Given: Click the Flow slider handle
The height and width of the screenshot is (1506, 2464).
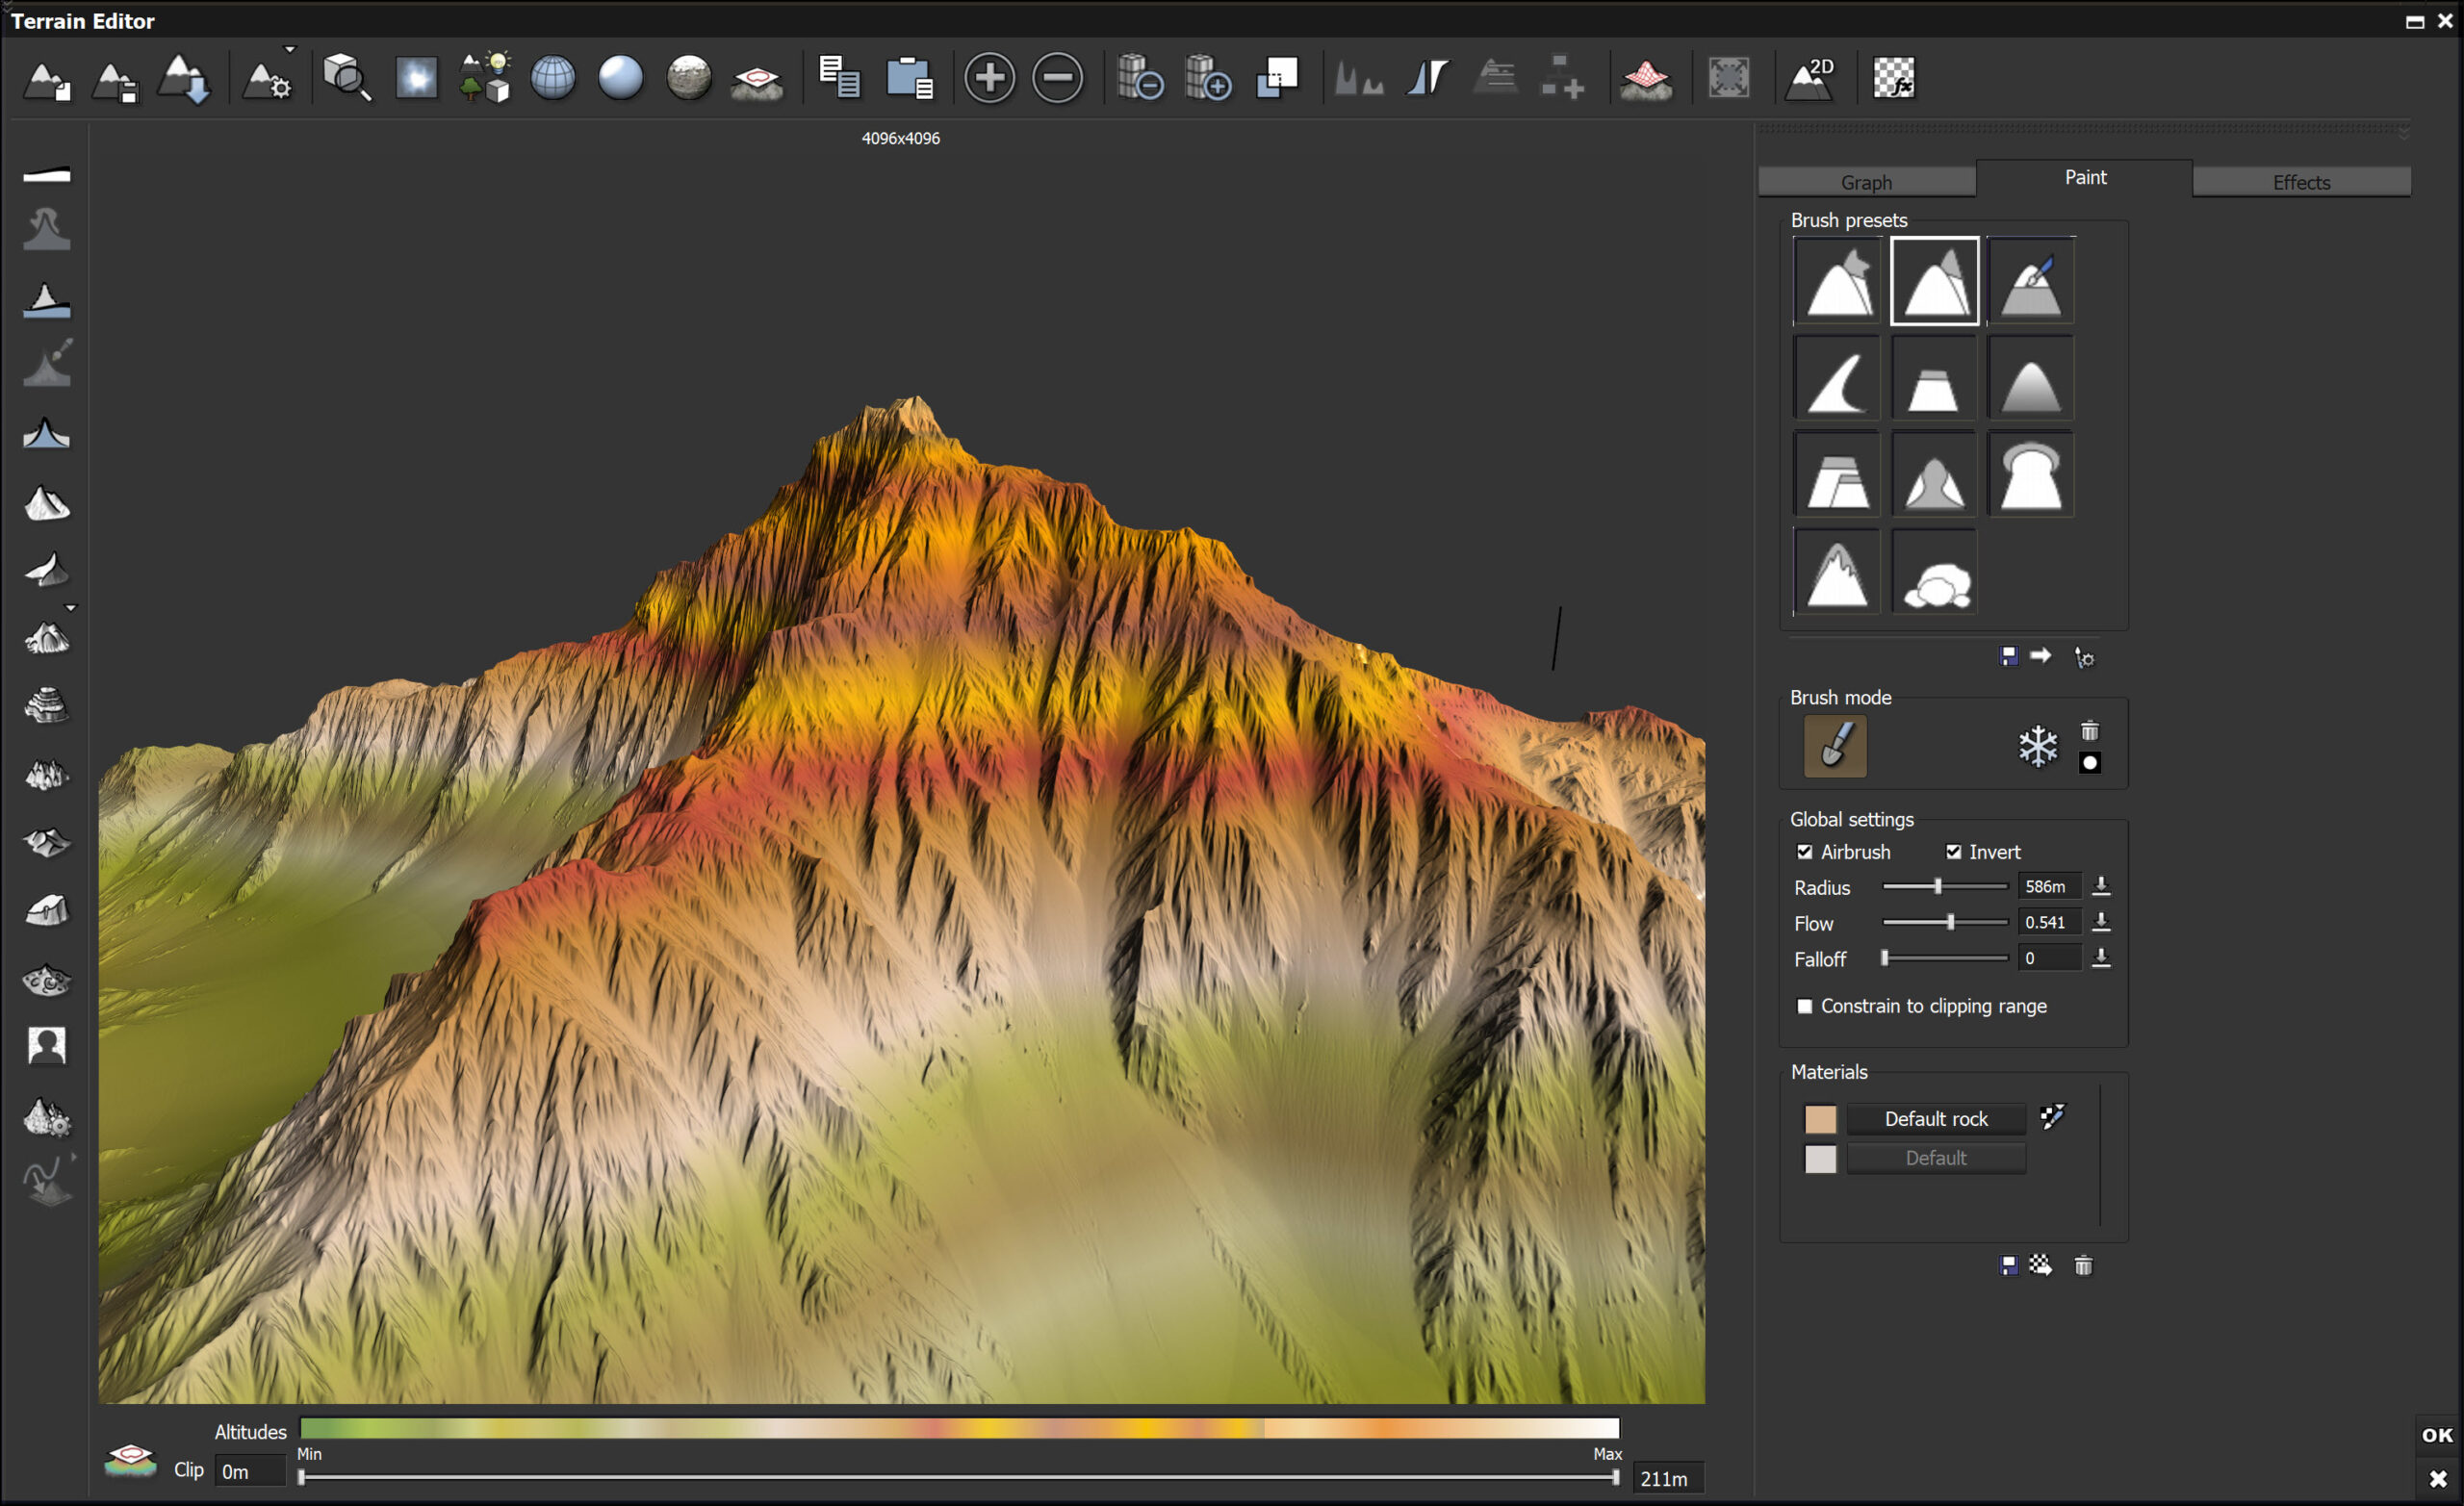Looking at the screenshot, I should tap(1950, 922).
